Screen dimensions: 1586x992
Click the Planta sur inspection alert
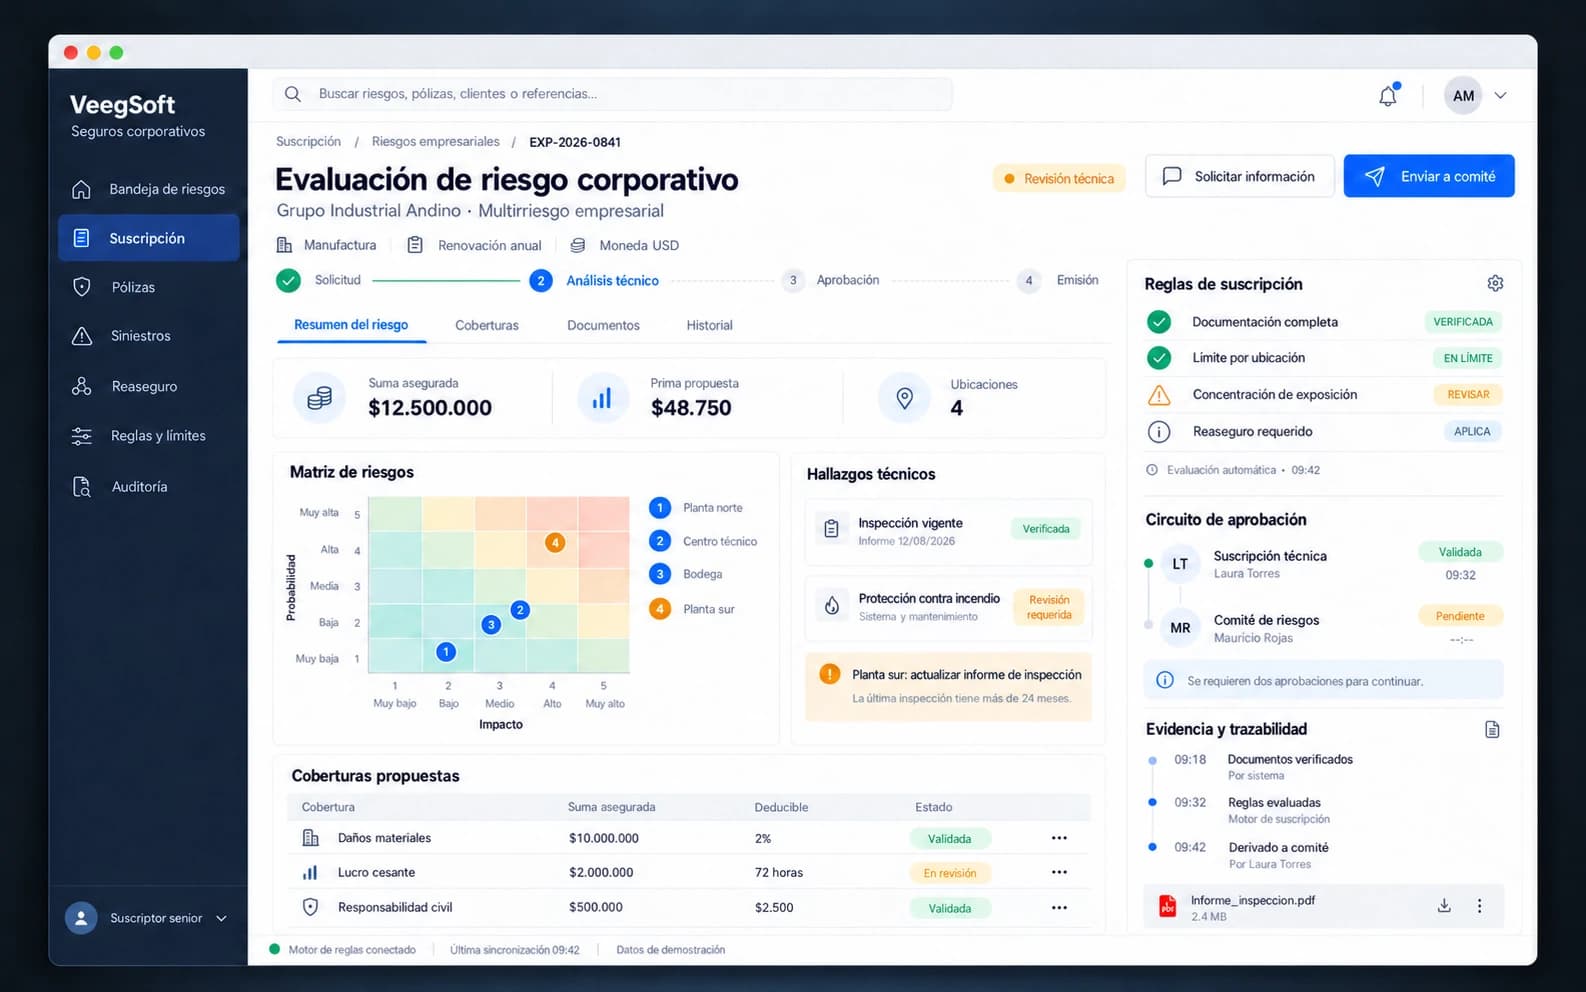[x=948, y=686]
